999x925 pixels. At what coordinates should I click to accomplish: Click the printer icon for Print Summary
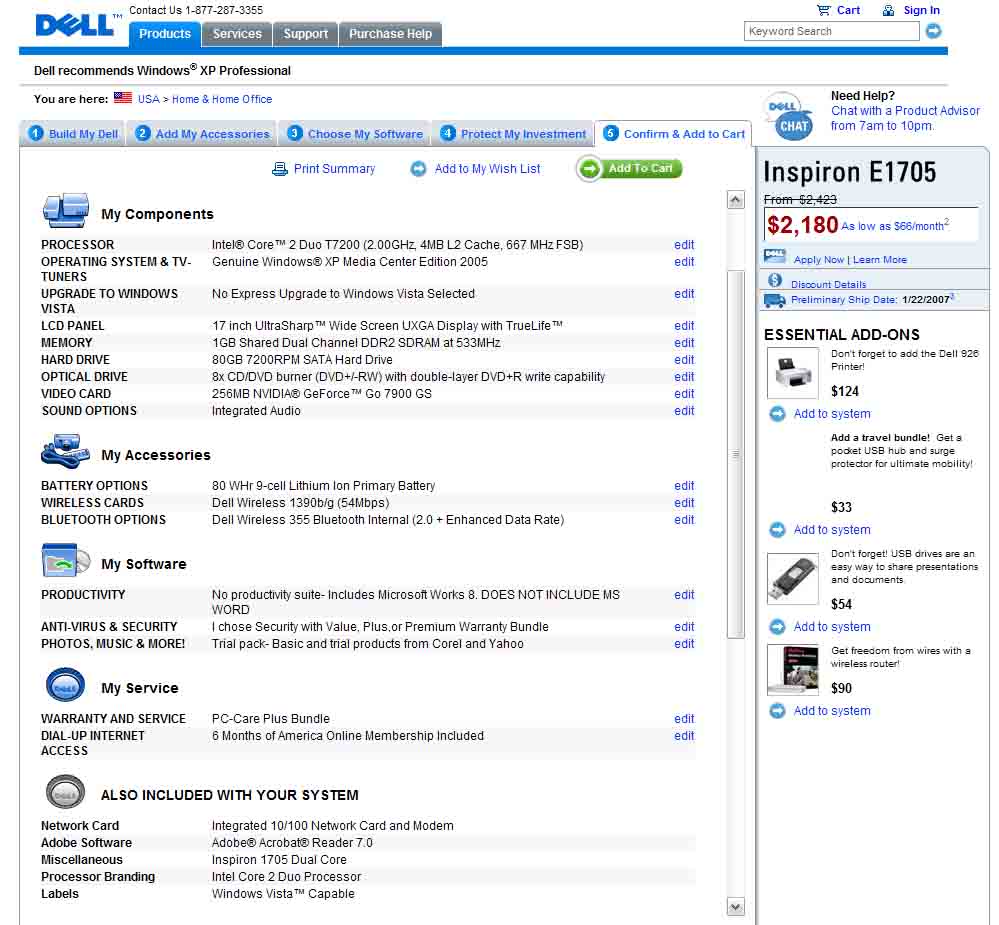(x=280, y=169)
